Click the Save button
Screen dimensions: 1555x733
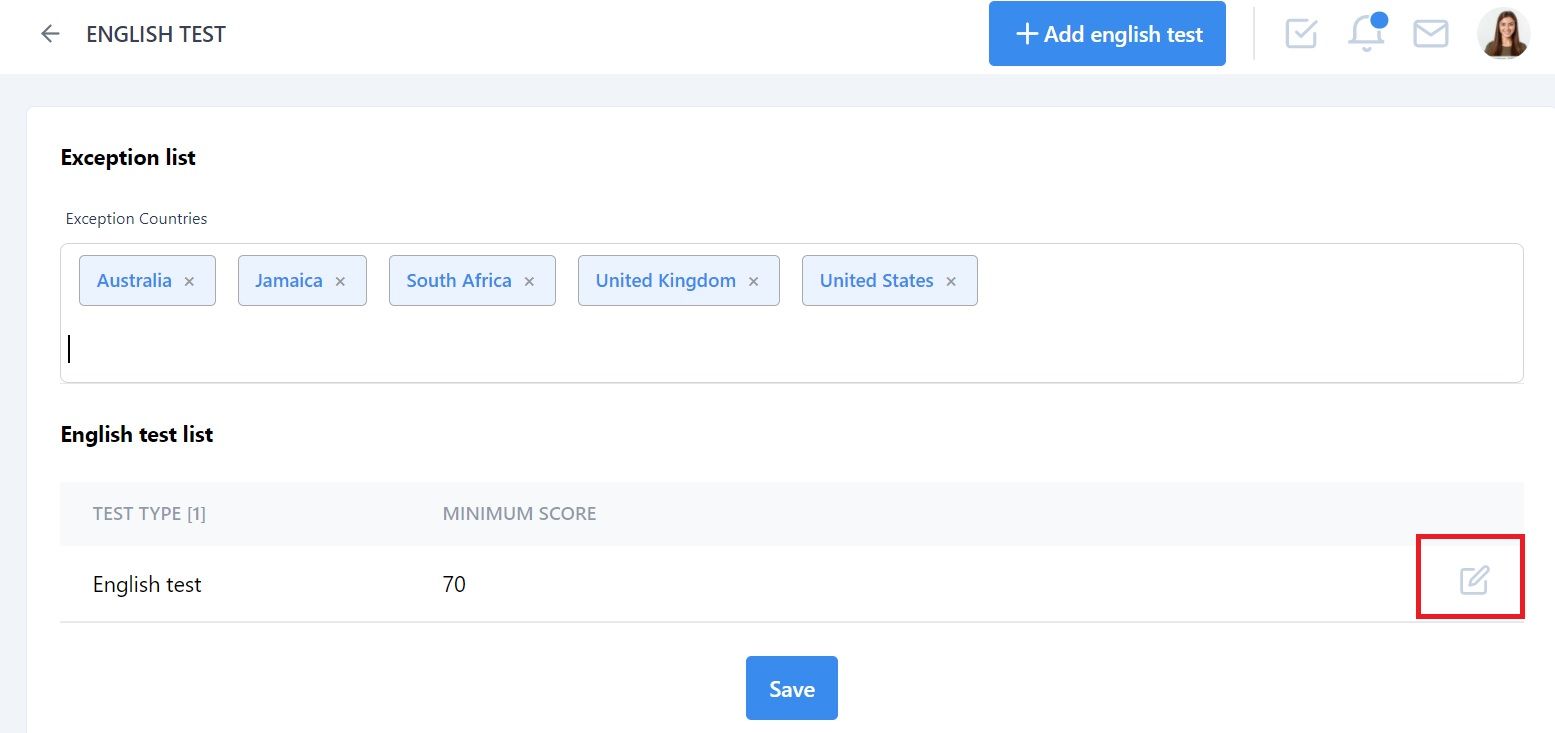792,688
